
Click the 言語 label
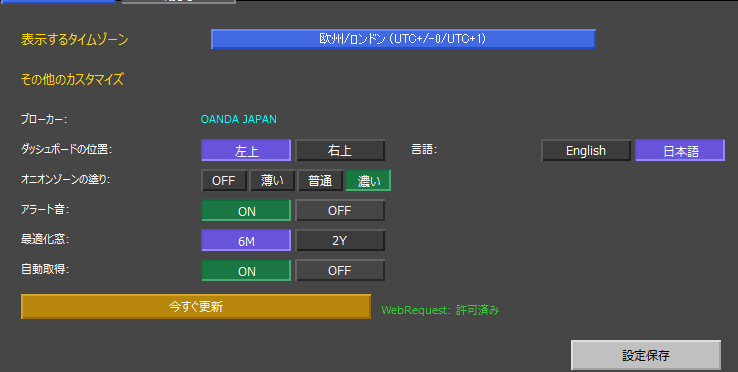pyautogui.click(x=424, y=149)
